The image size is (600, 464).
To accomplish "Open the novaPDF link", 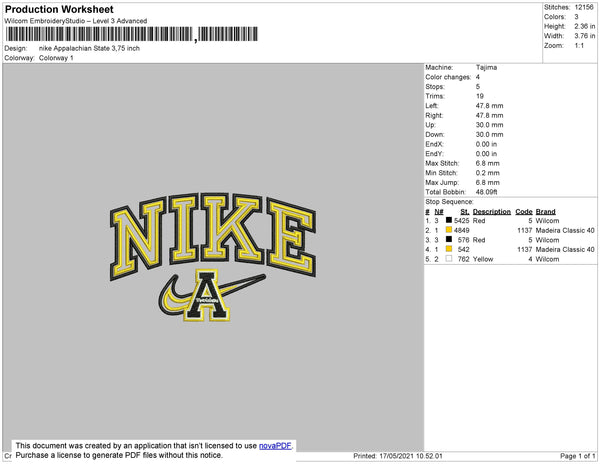I will point(275,446).
